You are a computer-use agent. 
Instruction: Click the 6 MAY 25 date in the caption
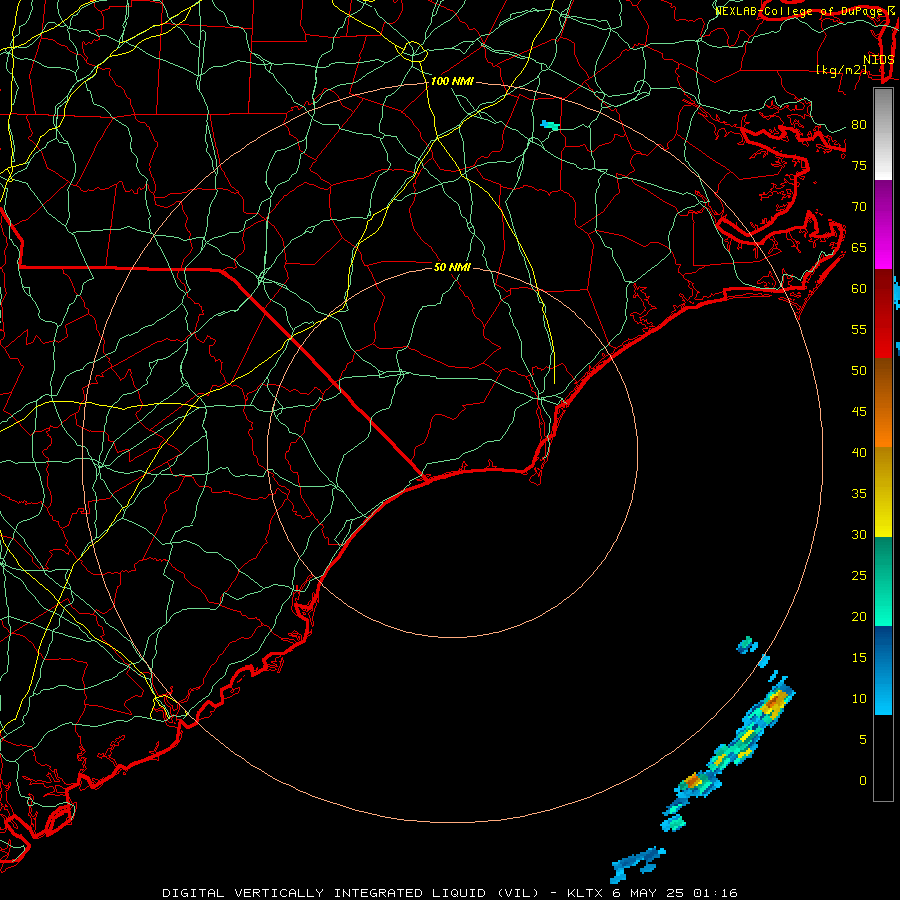(x=649, y=893)
